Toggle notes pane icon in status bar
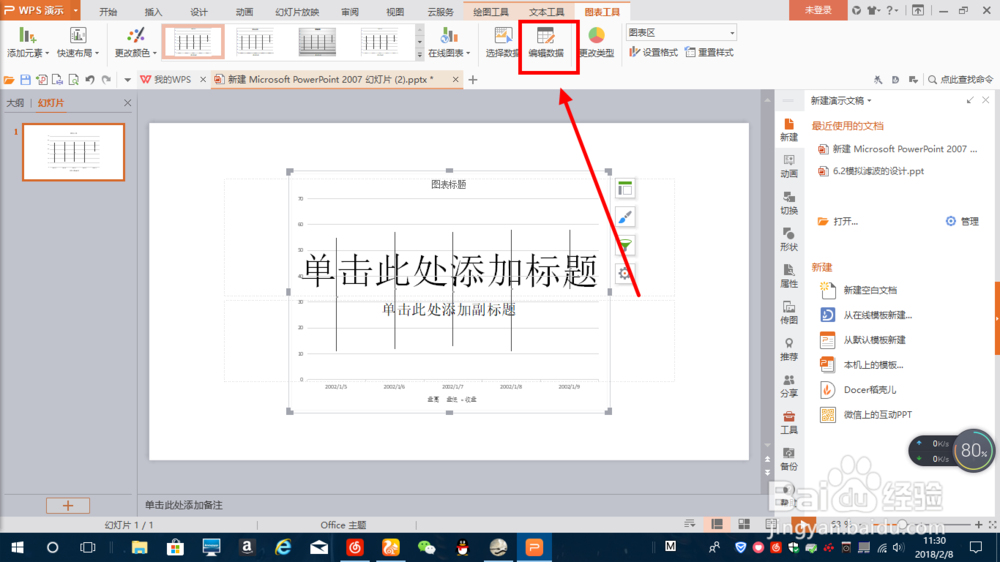1000x562 pixels. tap(689, 524)
